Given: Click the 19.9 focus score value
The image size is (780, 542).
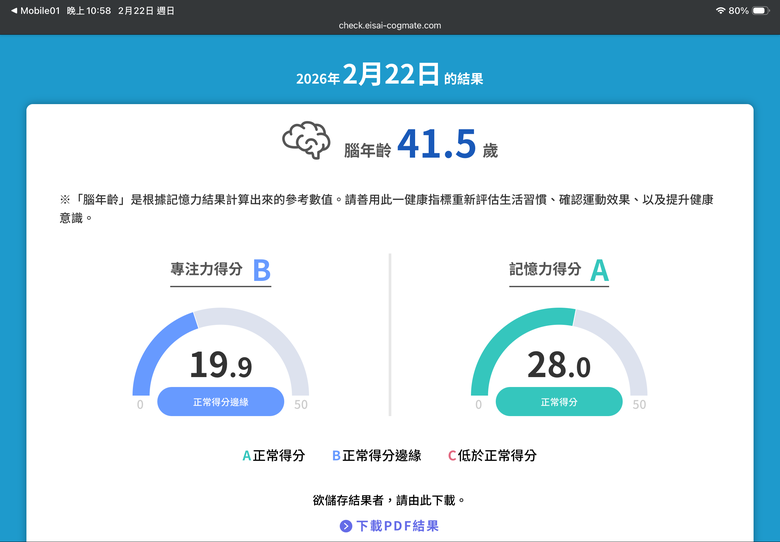Looking at the screenshot, I should (x=221, y=365).
